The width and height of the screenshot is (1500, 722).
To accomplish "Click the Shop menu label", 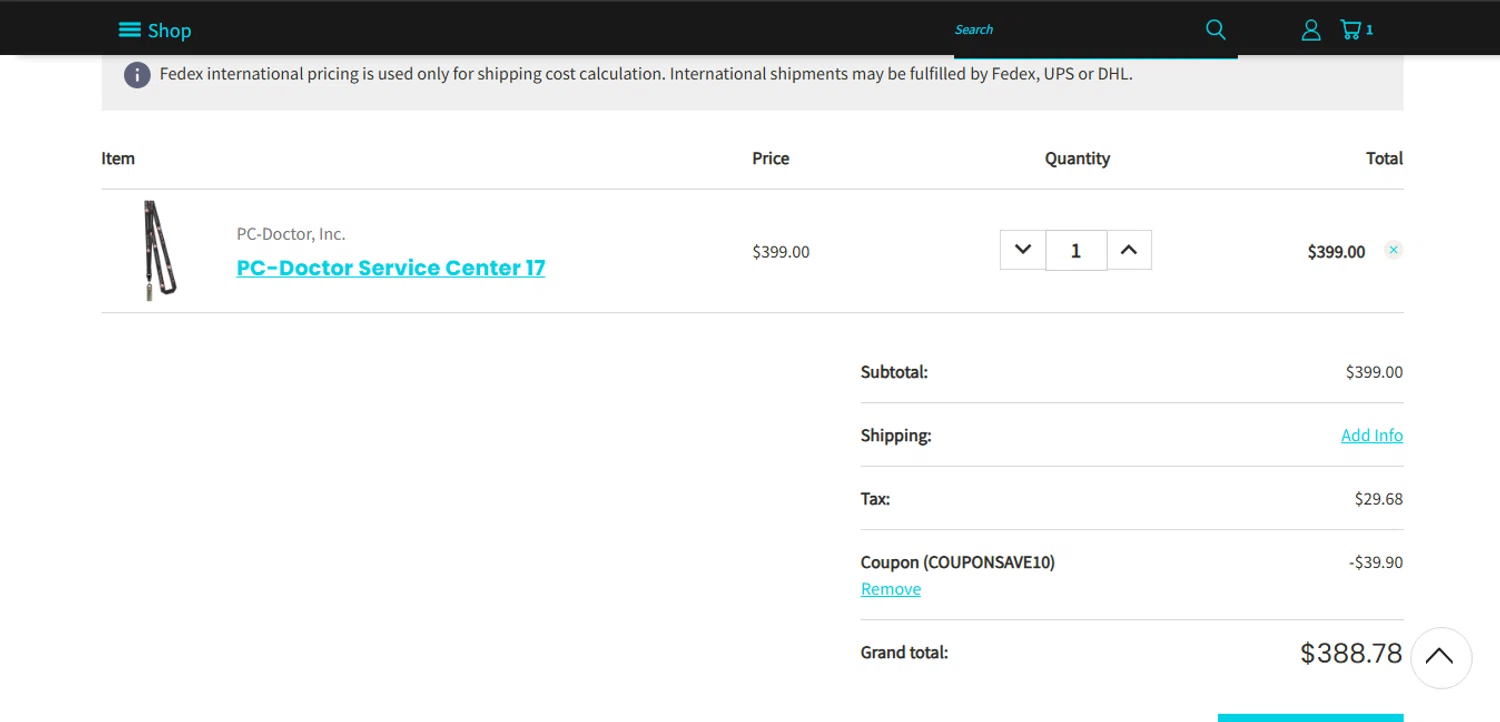I will pos(169,31).
